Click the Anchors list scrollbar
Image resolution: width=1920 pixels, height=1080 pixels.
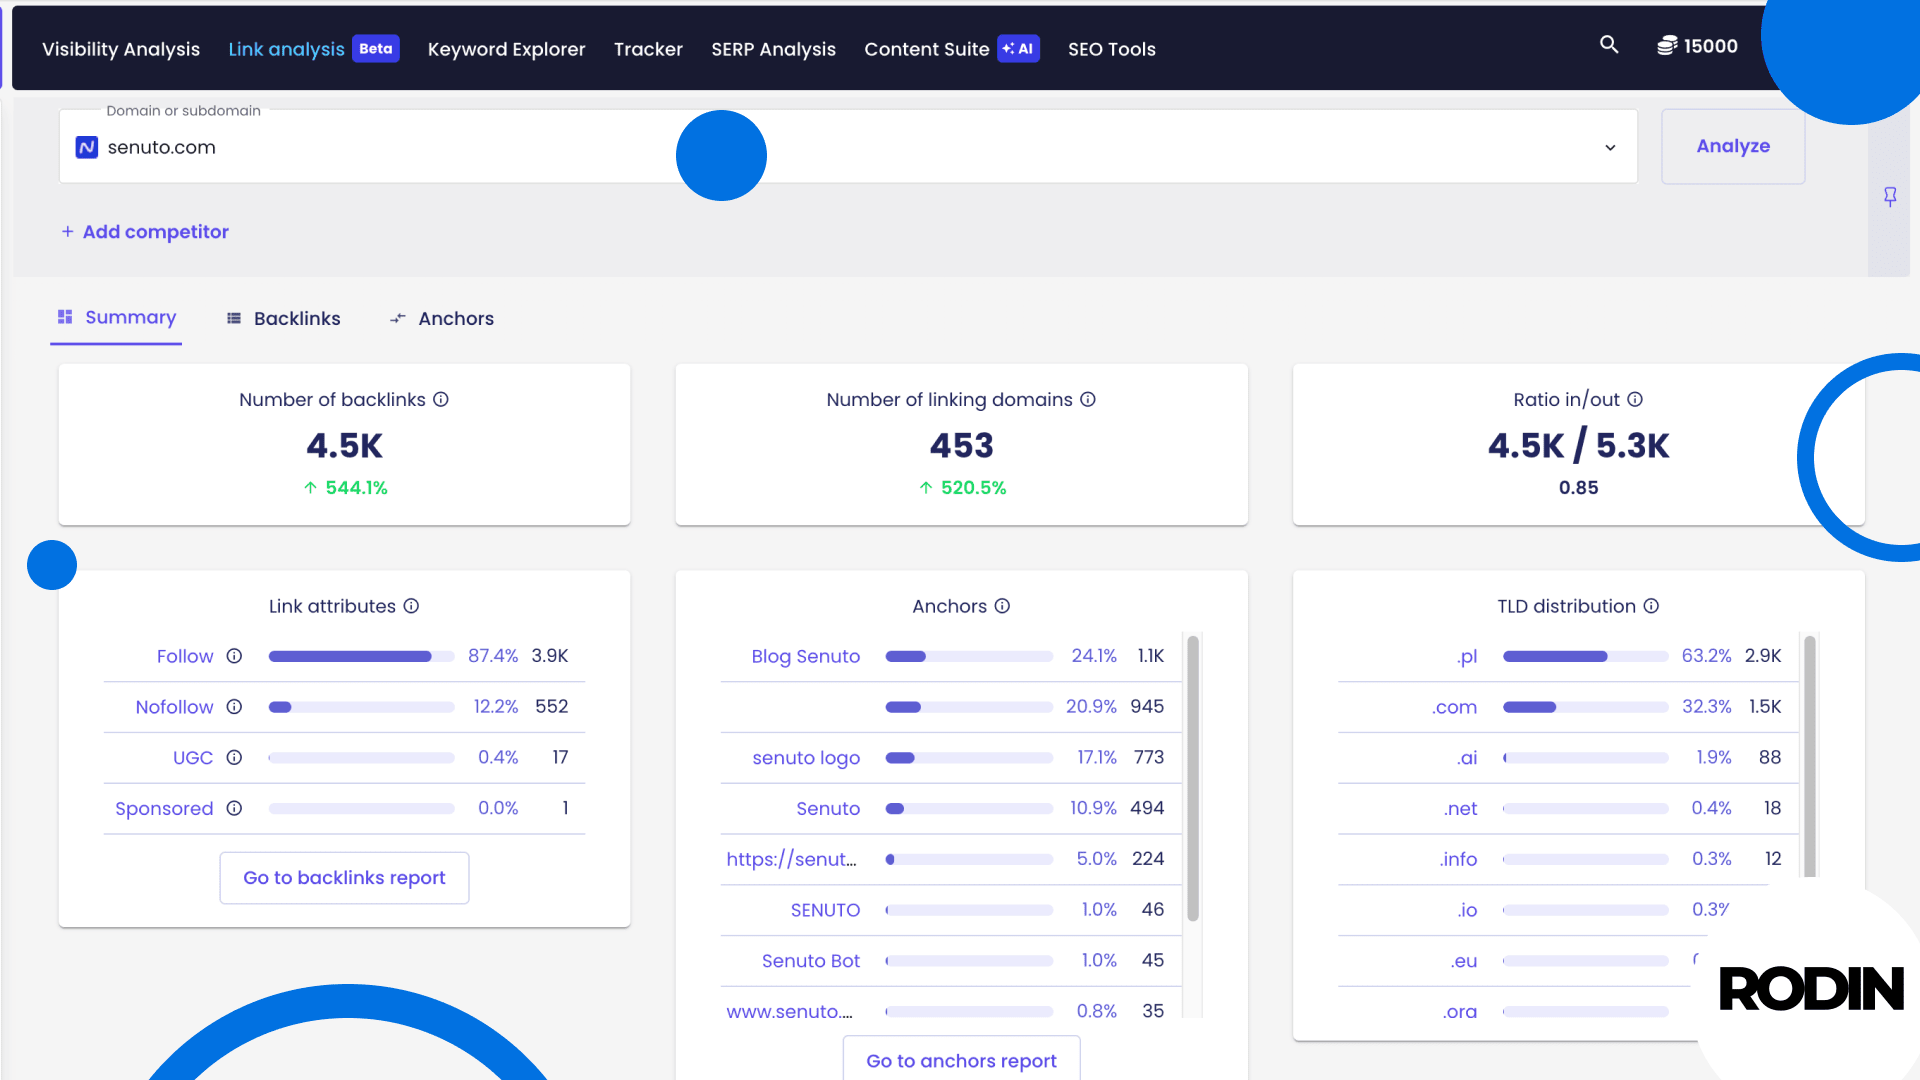pyautogui.click(x=1193, y=778)
